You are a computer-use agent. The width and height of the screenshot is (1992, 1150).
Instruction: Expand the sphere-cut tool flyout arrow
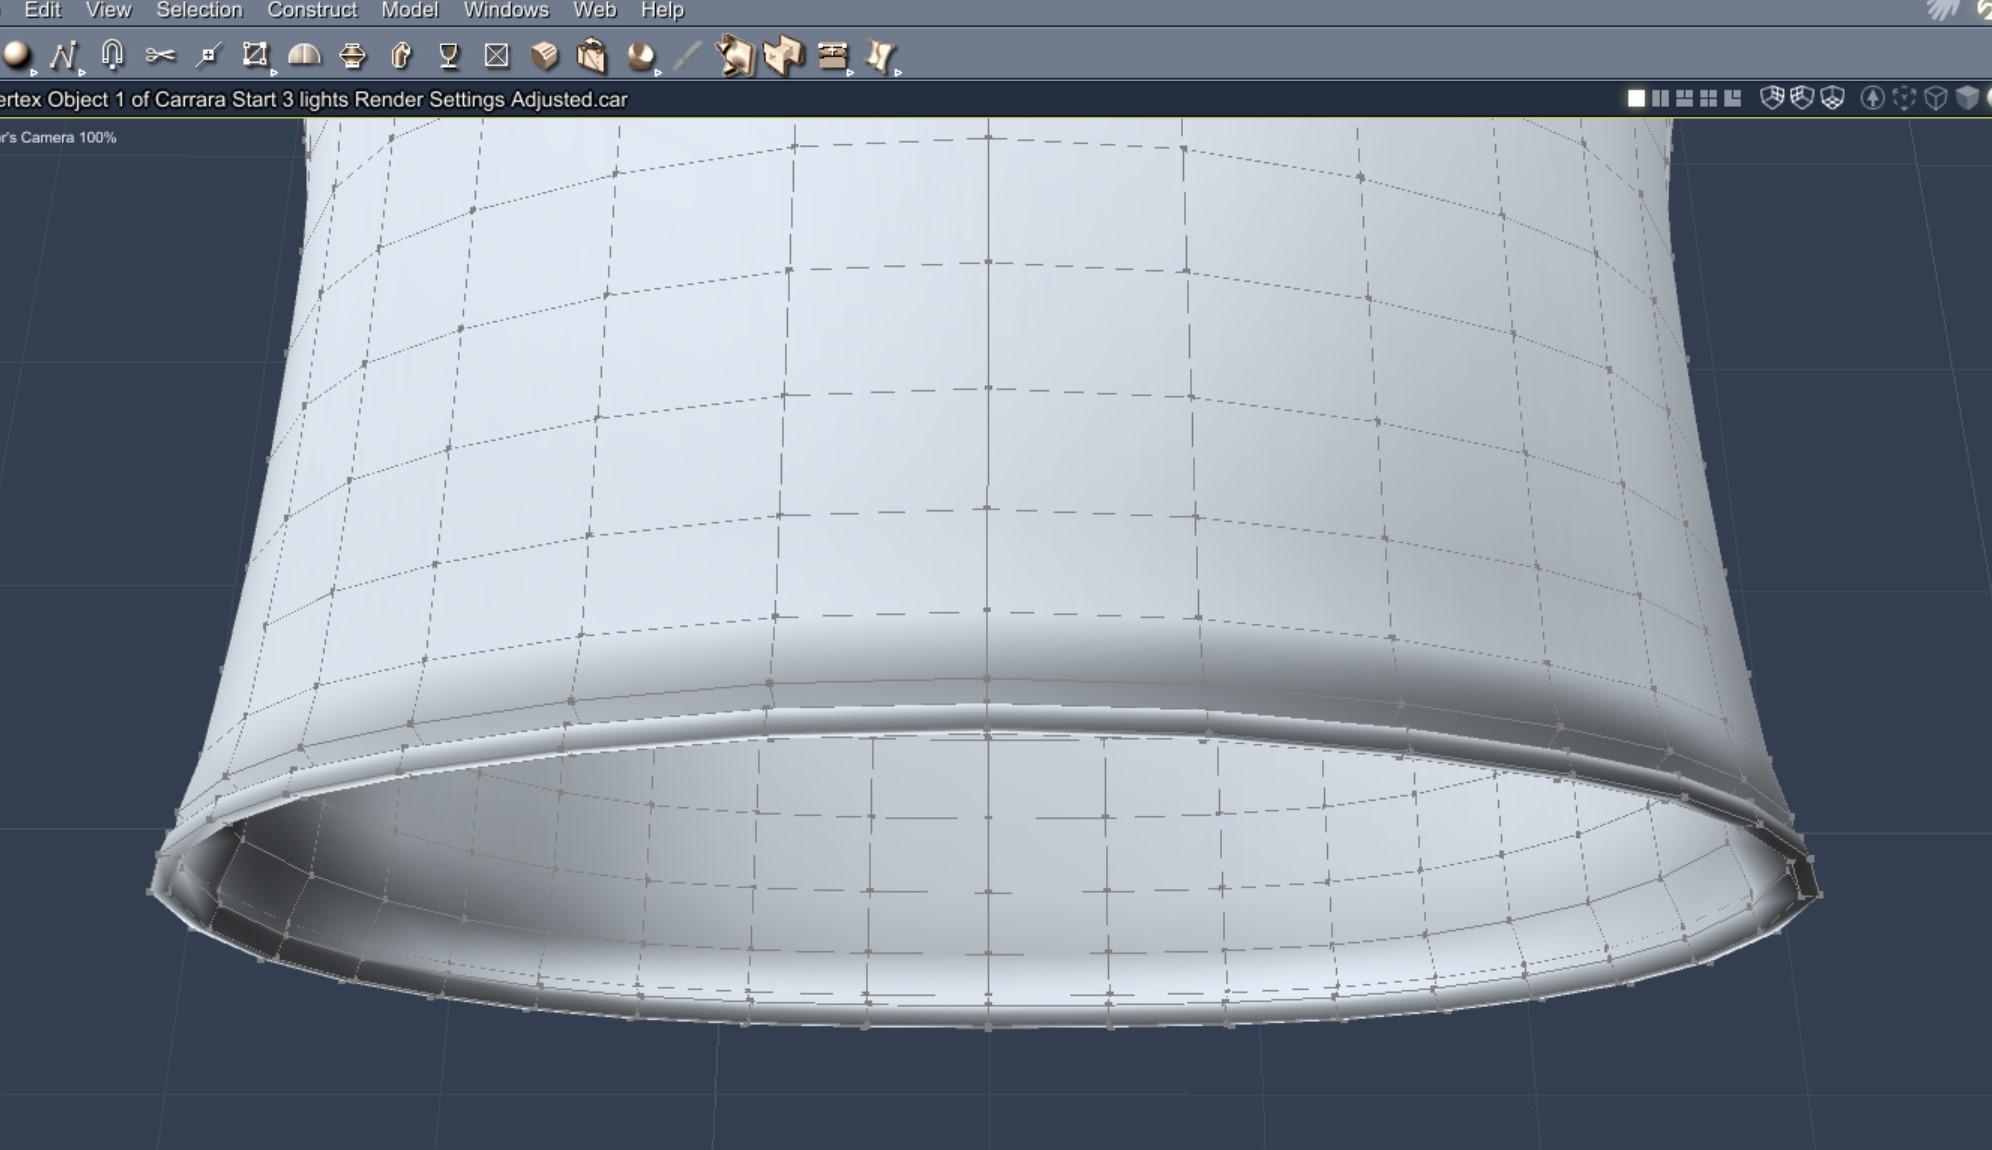(x=658, y=72)
